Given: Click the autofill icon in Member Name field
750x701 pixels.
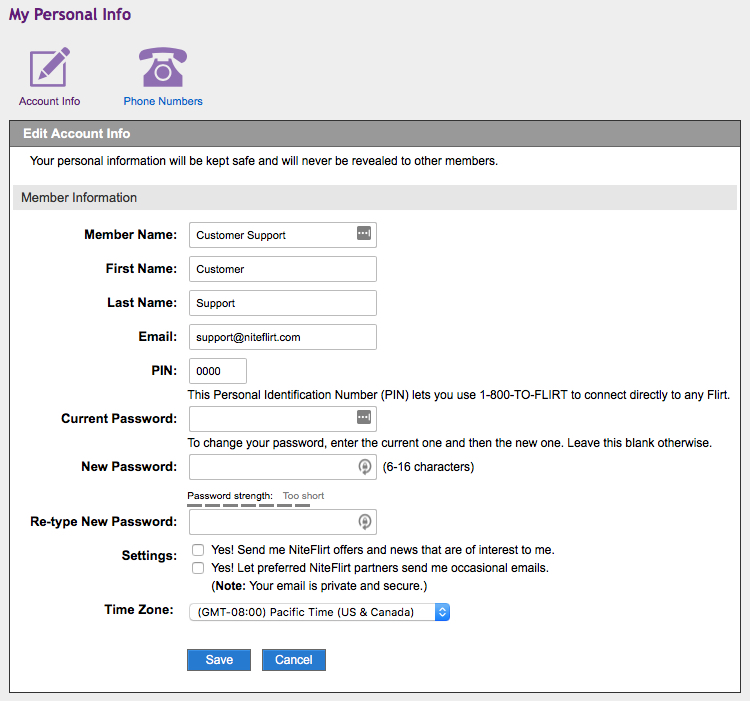Looking at the screenshot, I should pyautogui.click(x=364, y=233).
